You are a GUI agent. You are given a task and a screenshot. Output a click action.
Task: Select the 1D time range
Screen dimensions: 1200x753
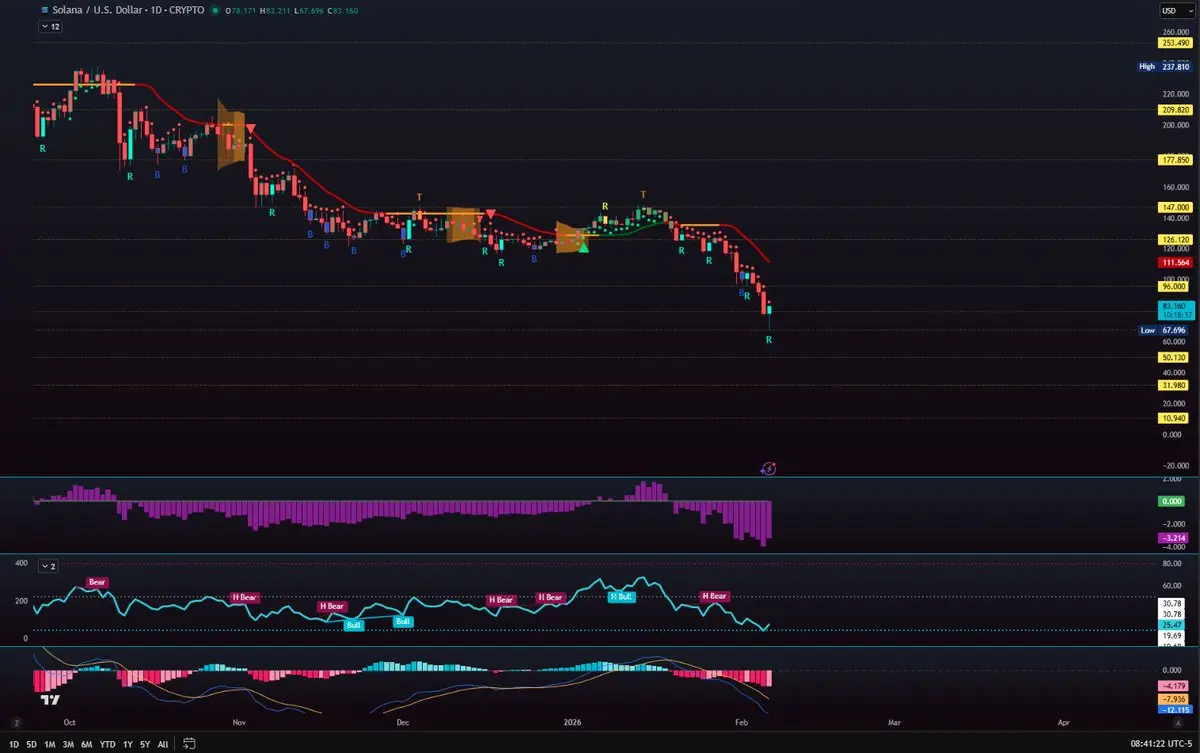tap(15, 744)
